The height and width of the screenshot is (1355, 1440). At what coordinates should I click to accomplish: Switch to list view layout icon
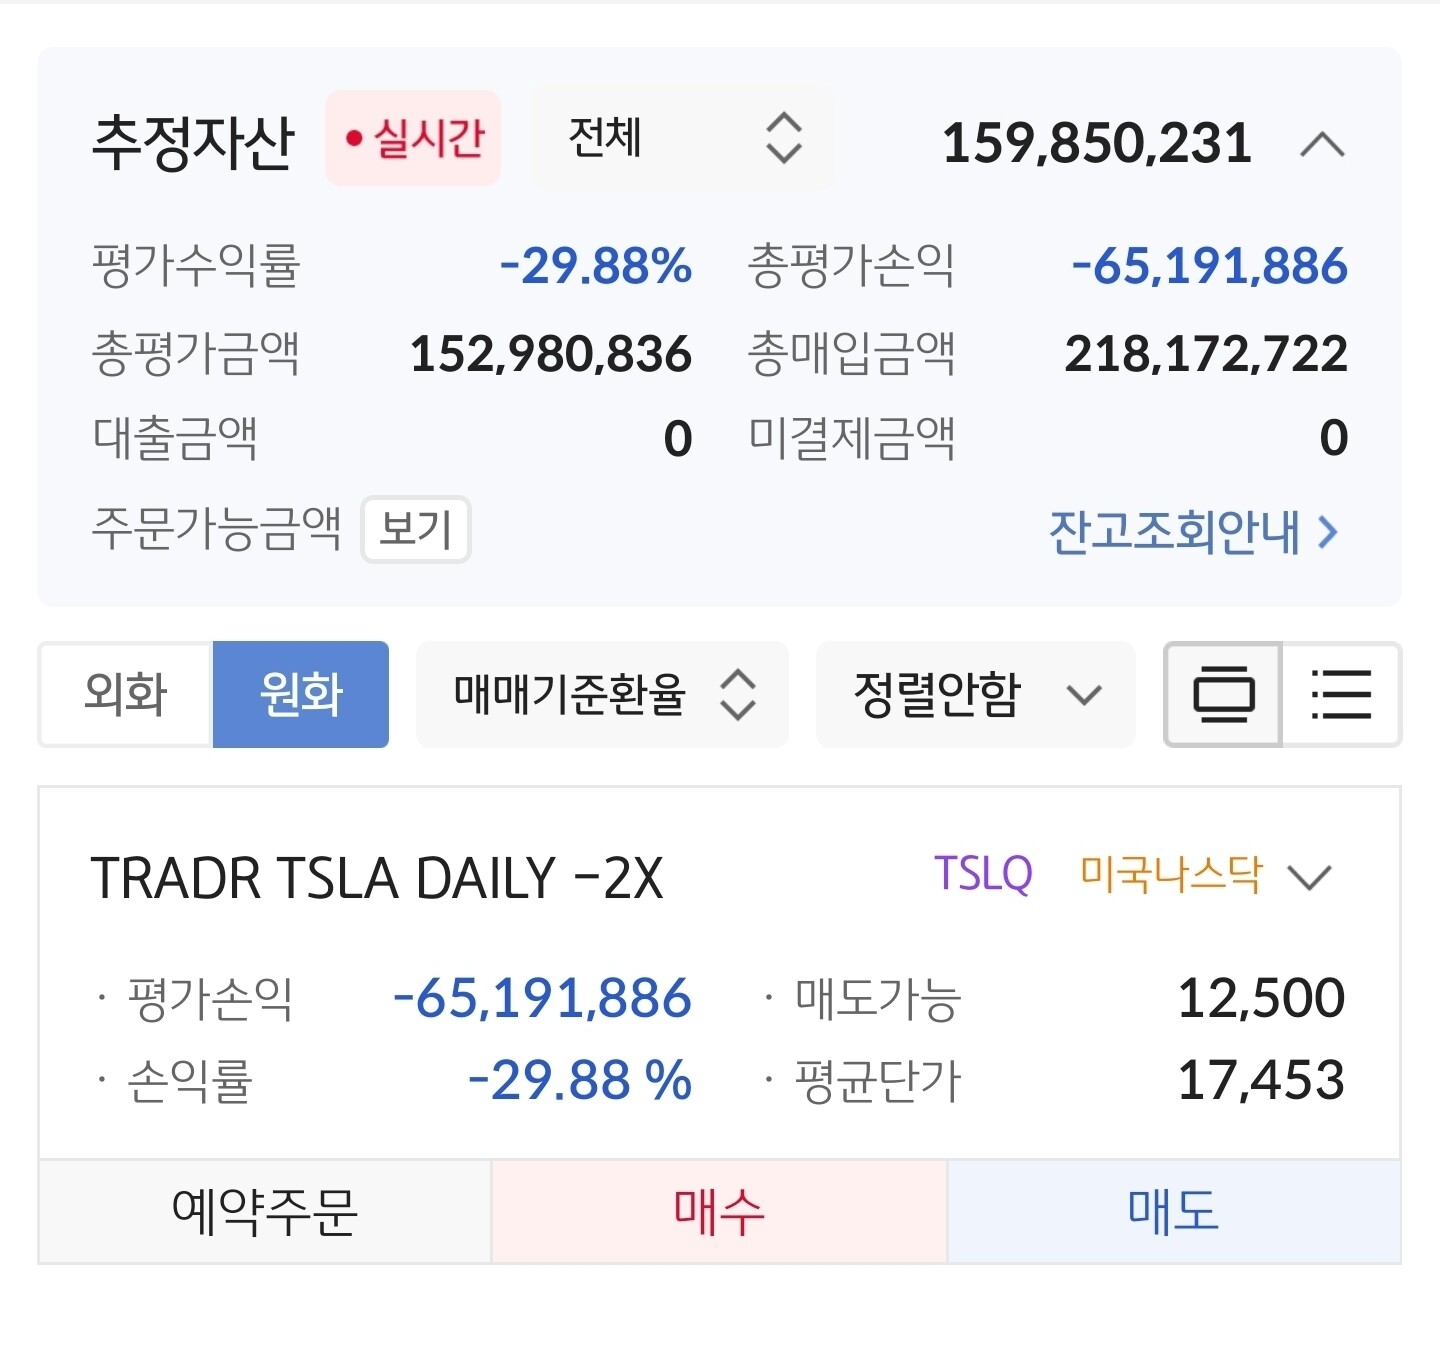[x=1340, y=694]
